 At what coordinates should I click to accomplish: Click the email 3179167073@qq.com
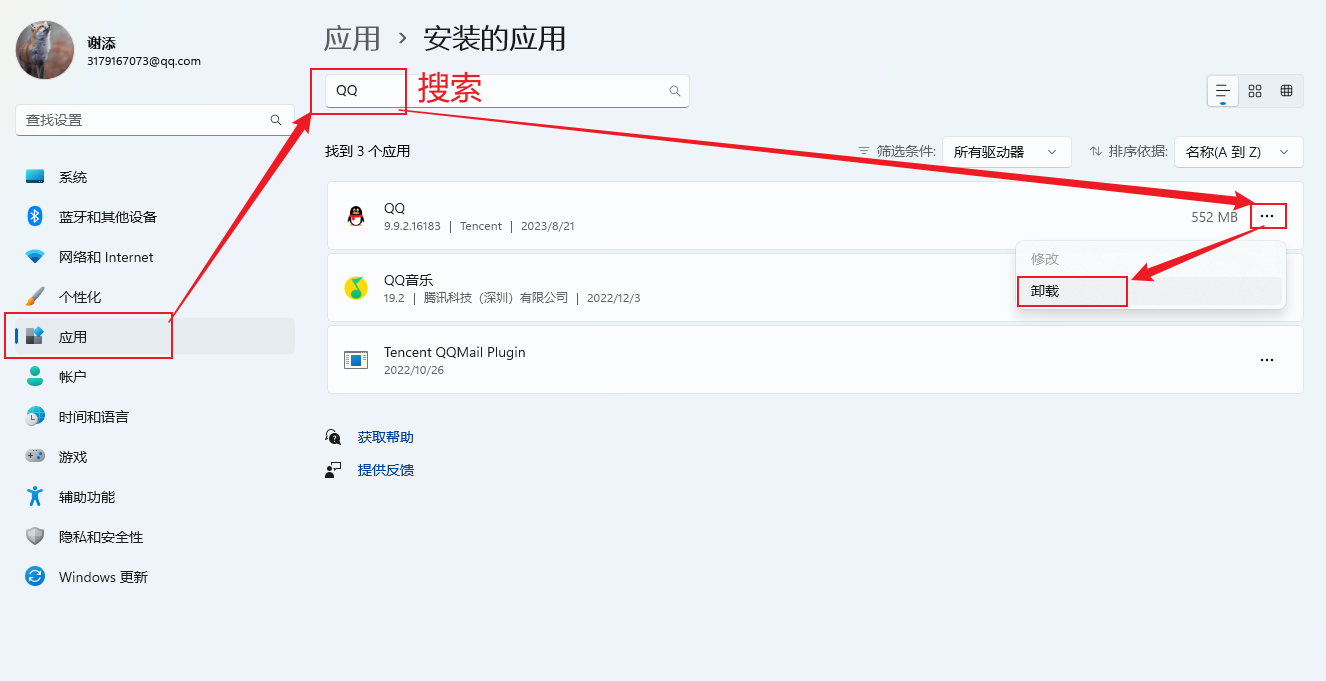point(144,61)
